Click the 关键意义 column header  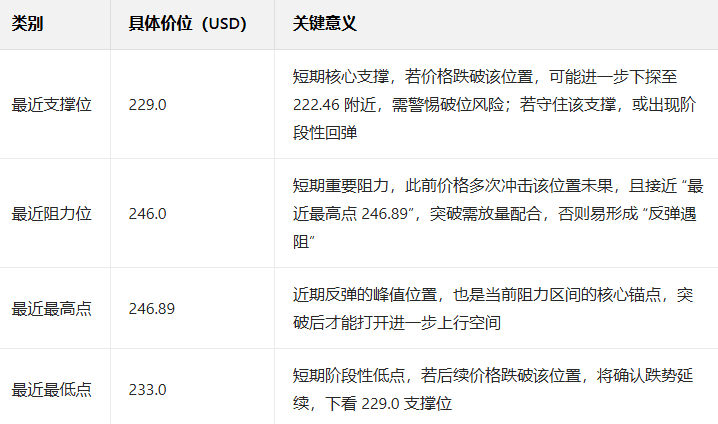[x=496, y=24]
